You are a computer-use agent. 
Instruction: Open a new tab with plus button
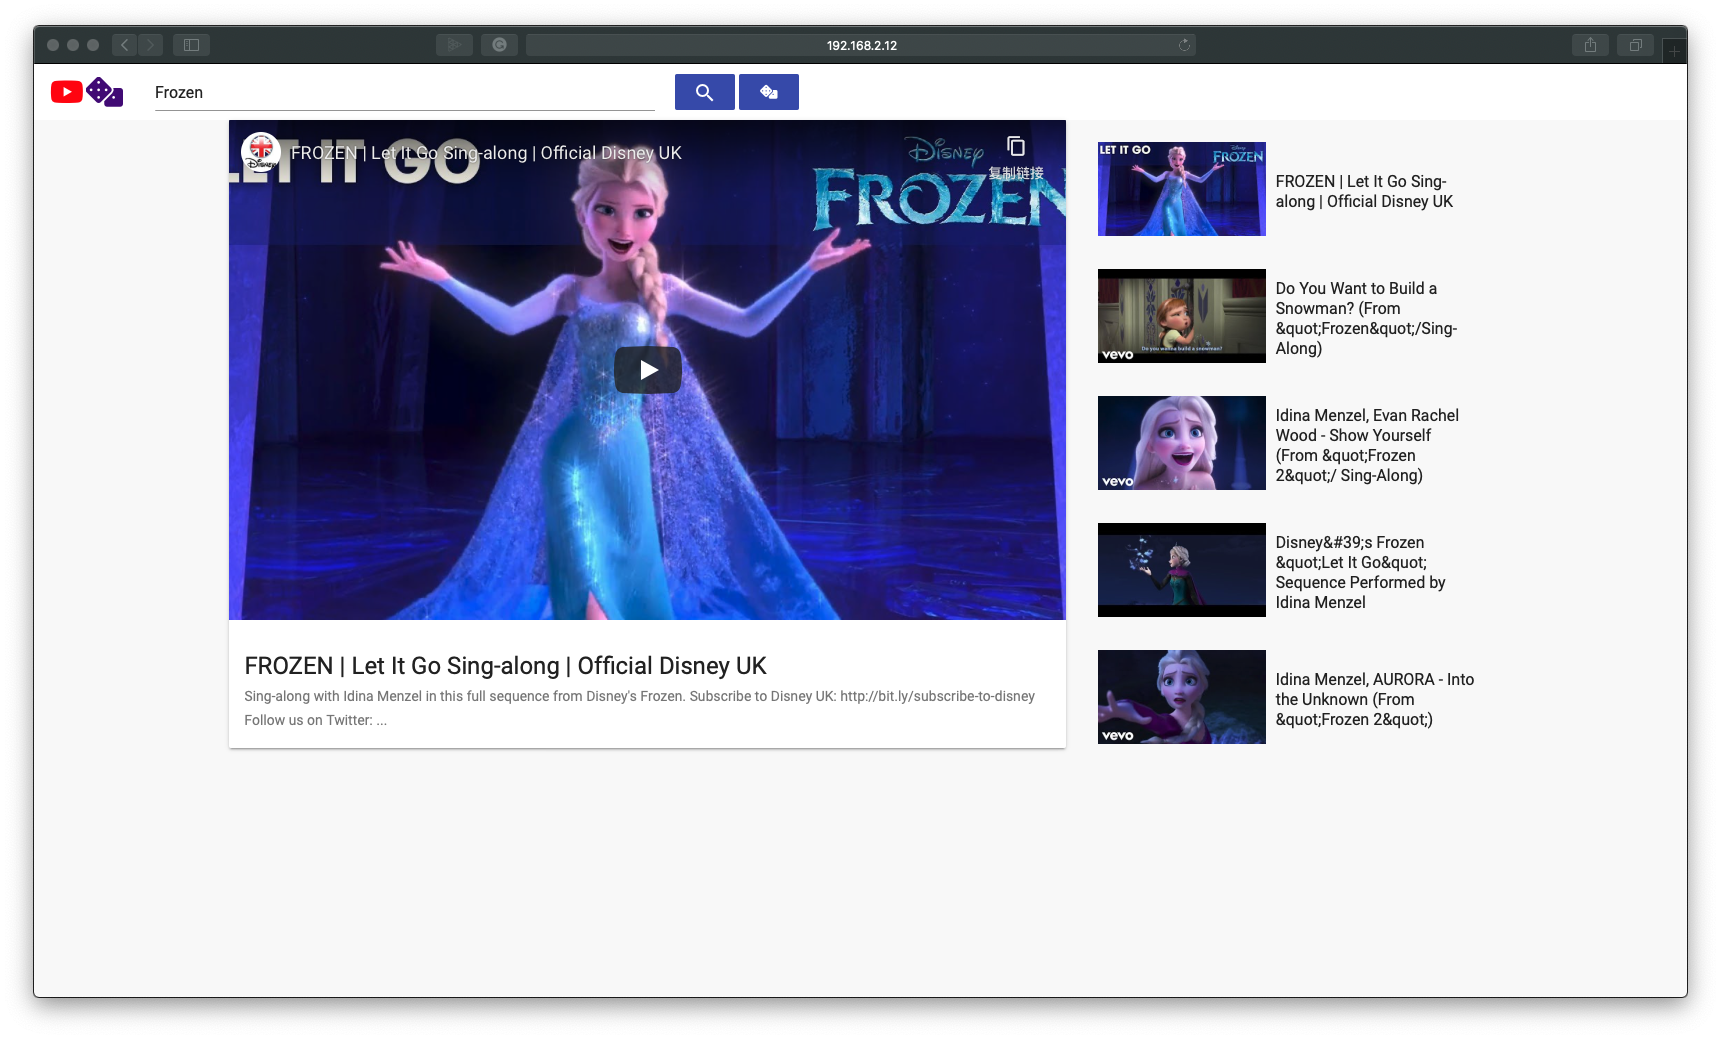tap(1674, 51)
